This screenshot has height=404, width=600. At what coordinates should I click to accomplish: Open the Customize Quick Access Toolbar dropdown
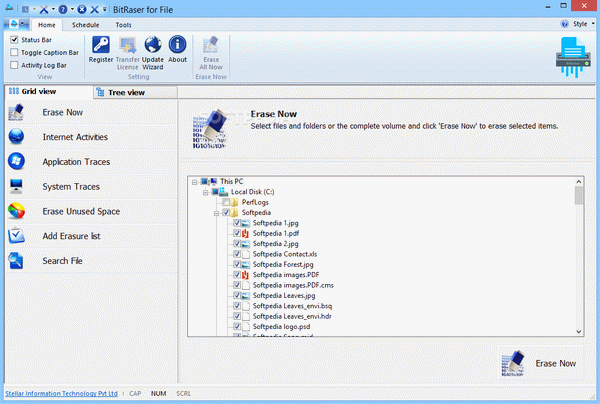click(x=104, y=9)
